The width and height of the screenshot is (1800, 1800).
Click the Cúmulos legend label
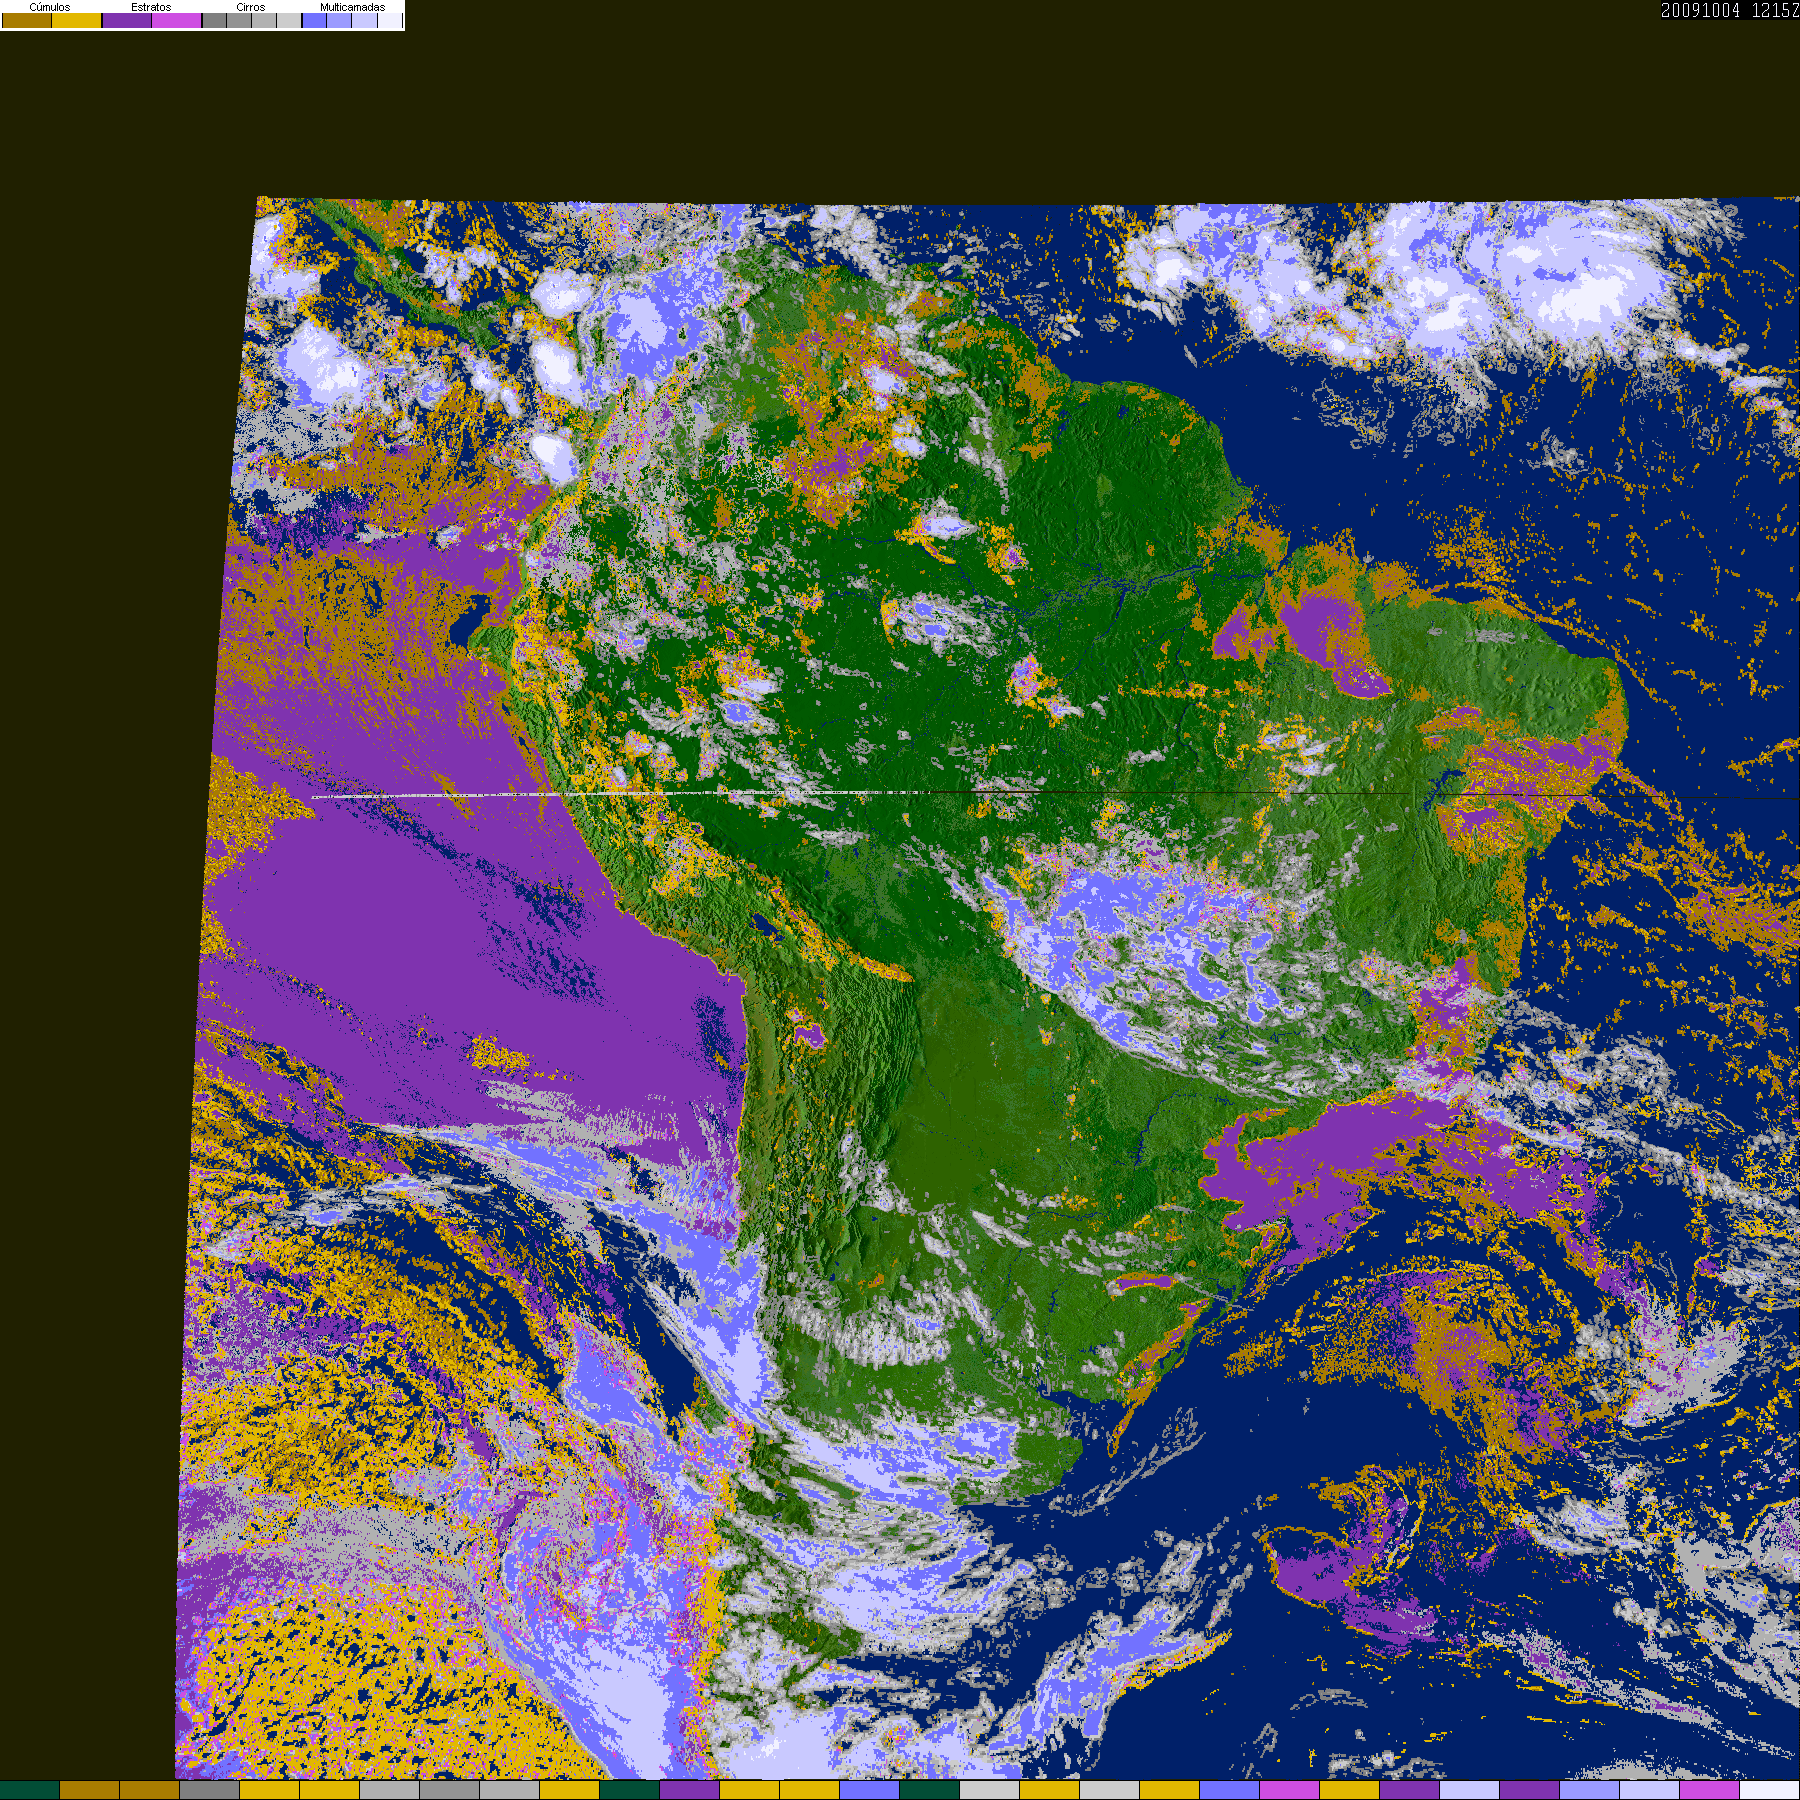pos(50,7)
